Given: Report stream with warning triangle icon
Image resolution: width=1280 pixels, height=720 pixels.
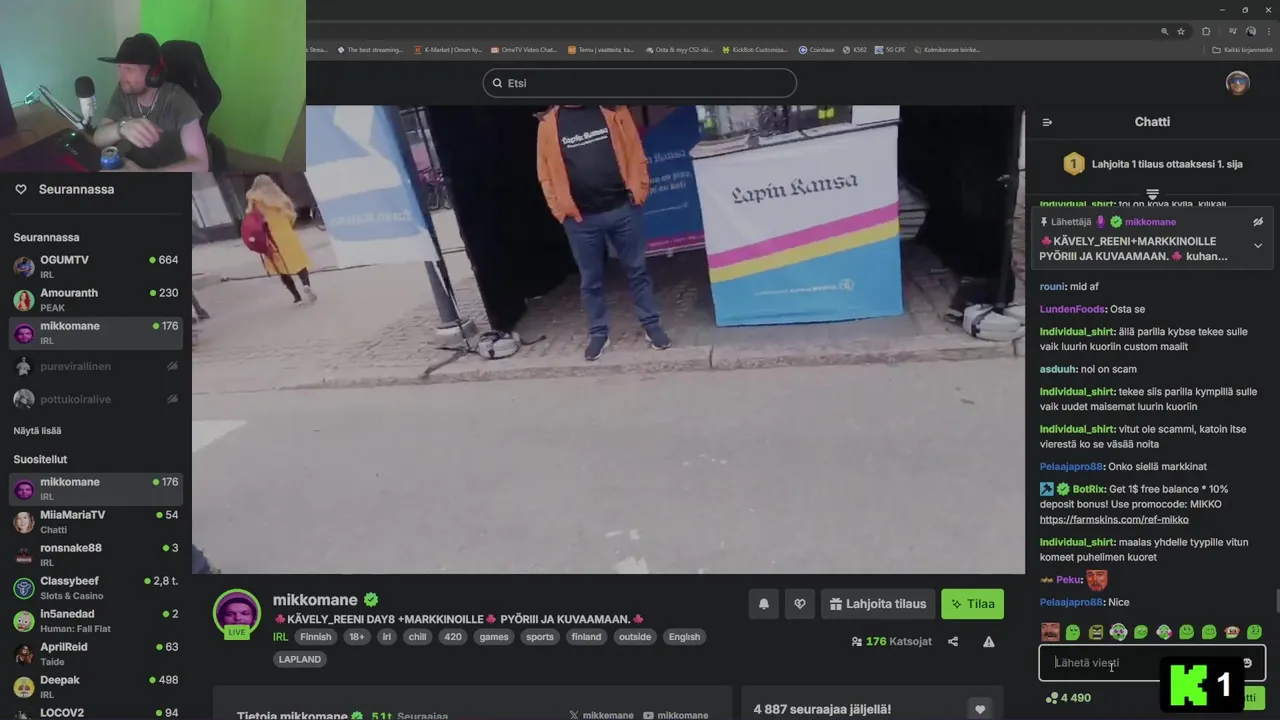Looking at the screenshot, I should tap(988, 642).
